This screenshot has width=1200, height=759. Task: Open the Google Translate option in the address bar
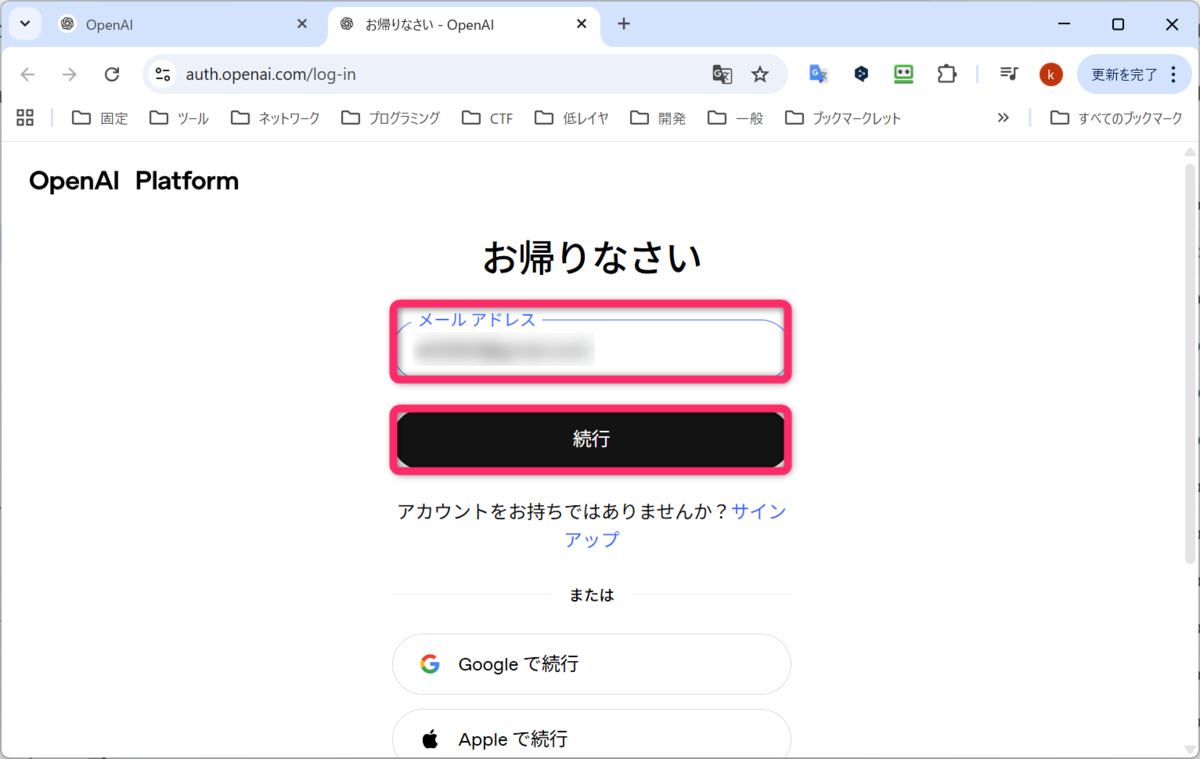(722, 74)
